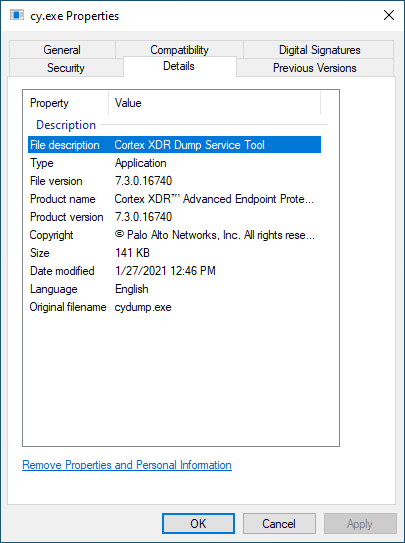Select the Details tab
Screen dimensions: 405x543
point(179,66)
